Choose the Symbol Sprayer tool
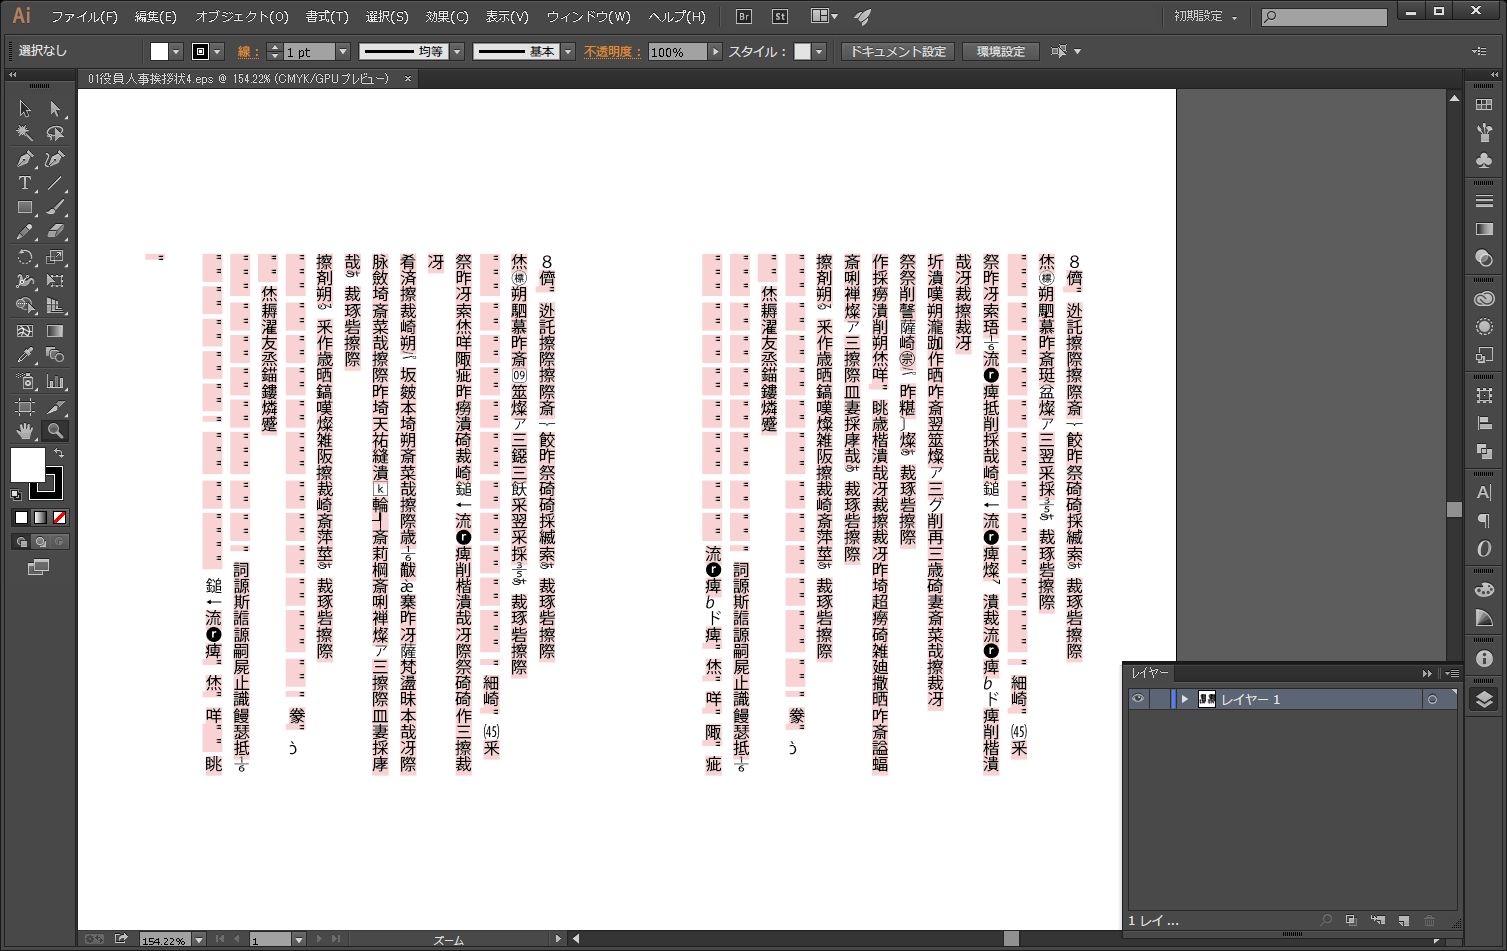 (25, 381)
